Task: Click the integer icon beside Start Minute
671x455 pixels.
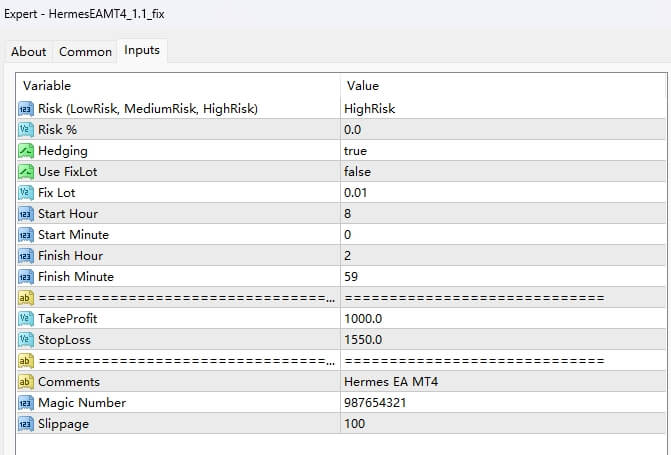Action: coord(26,235)
